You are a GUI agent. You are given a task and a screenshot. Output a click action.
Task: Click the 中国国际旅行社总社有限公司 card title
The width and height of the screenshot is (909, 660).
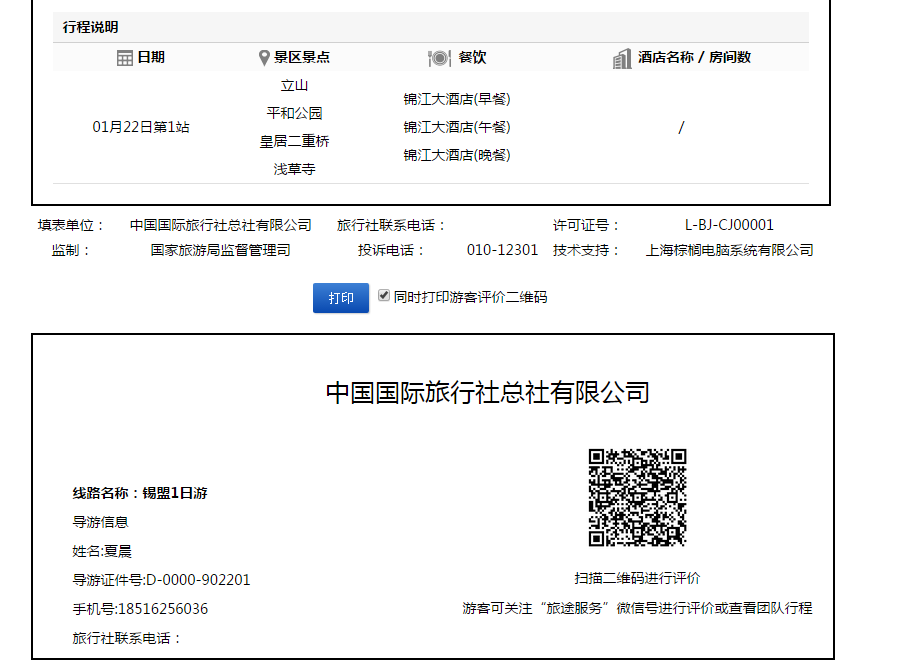pos(487,392)
